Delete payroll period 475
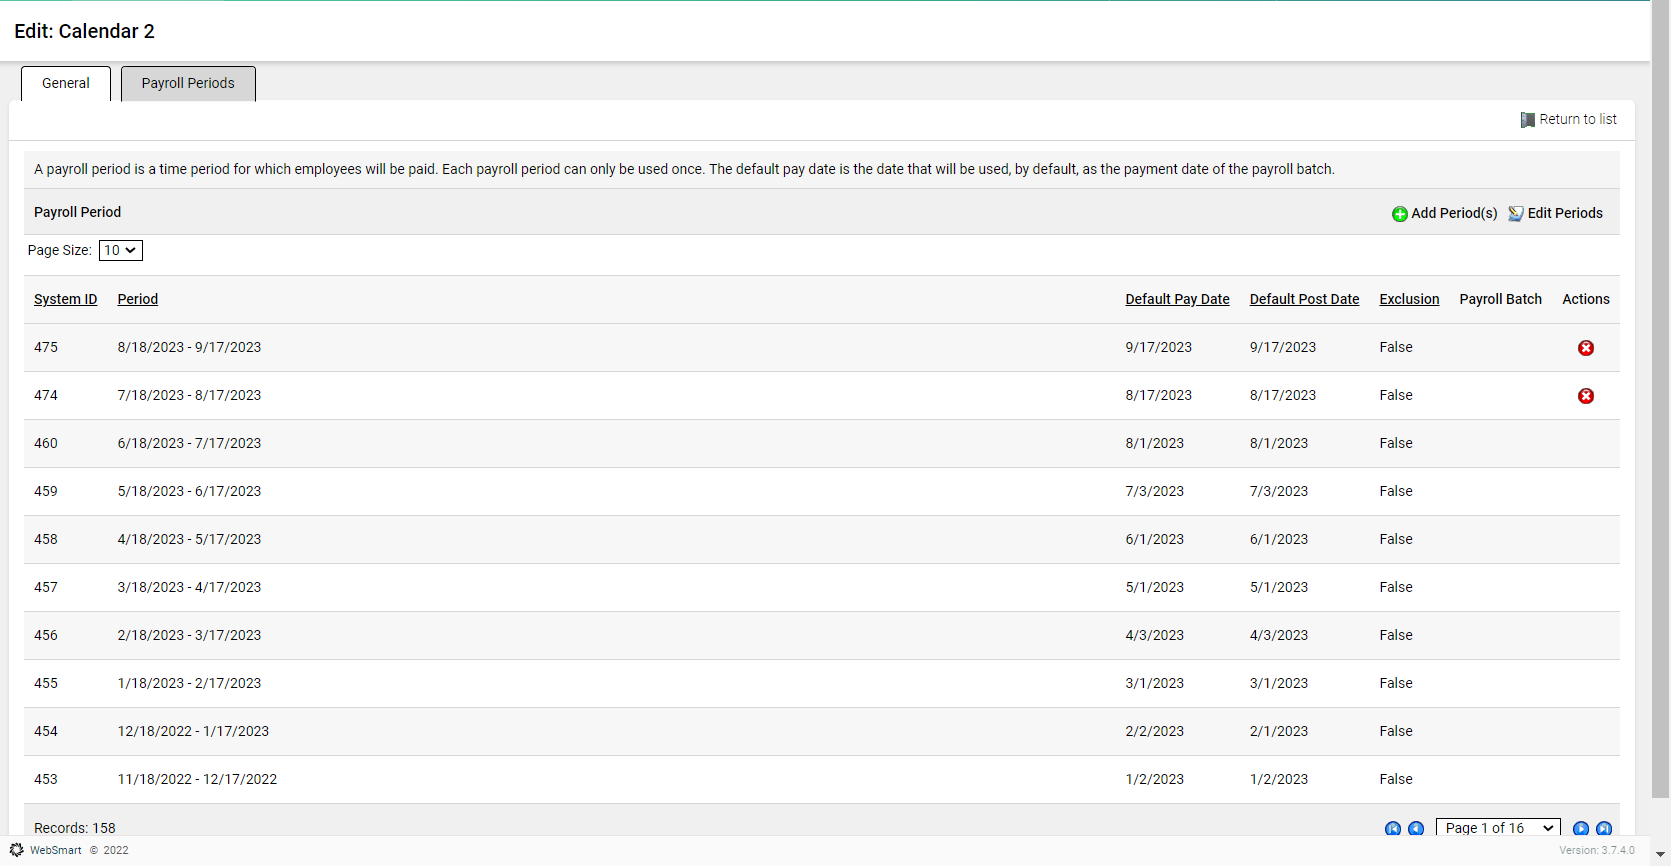This screenshot has width=1671, height=866. click(x=1585, y=348)
